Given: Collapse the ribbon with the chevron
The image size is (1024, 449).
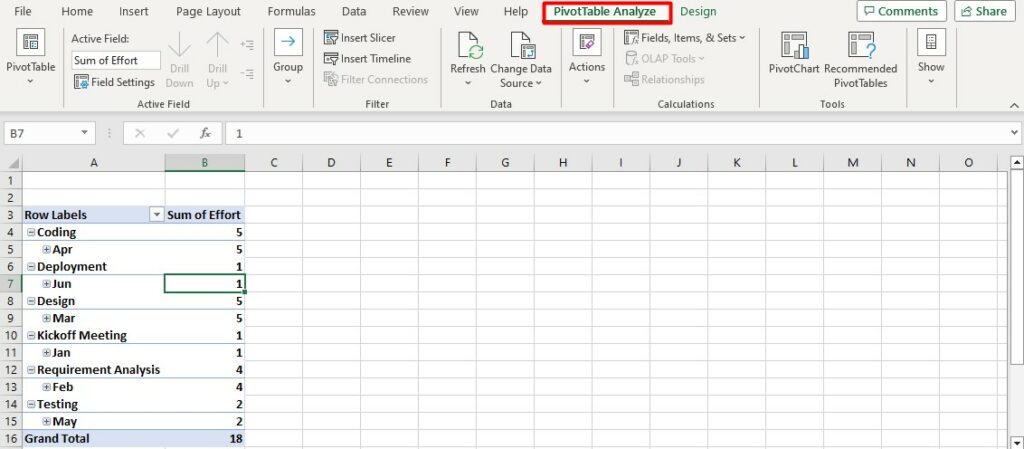Looking at the screenshot, I should (1014, 104).
